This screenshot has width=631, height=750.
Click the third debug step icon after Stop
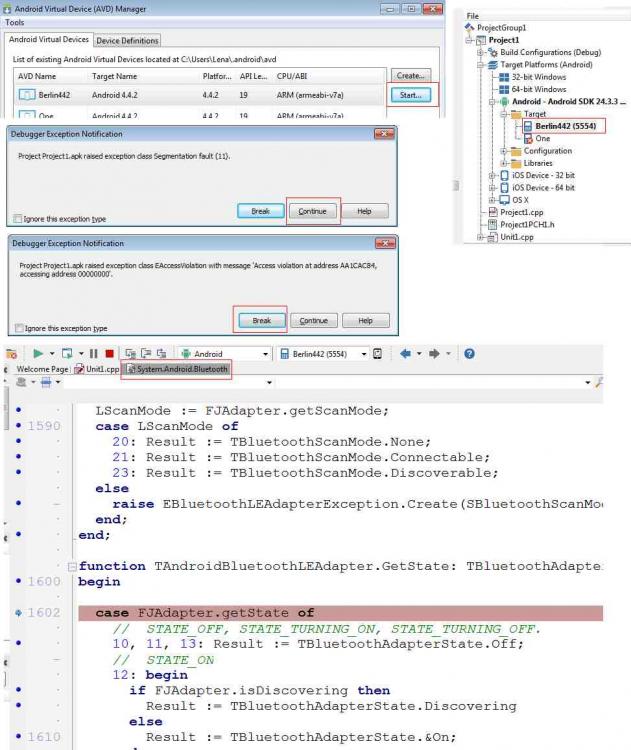tap(162, 353)
